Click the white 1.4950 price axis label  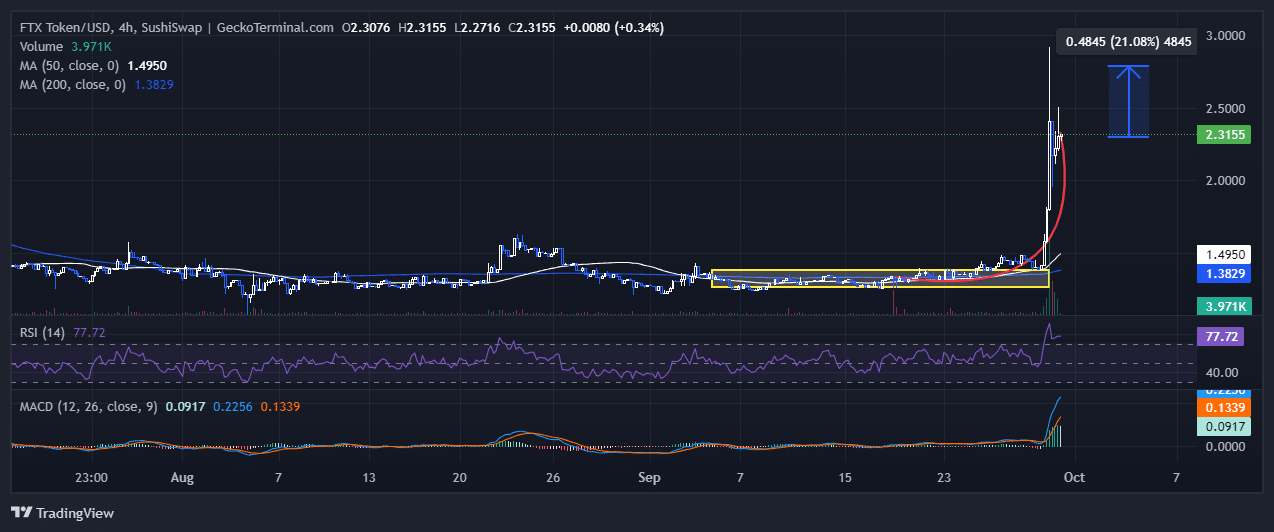(1223, 255)
